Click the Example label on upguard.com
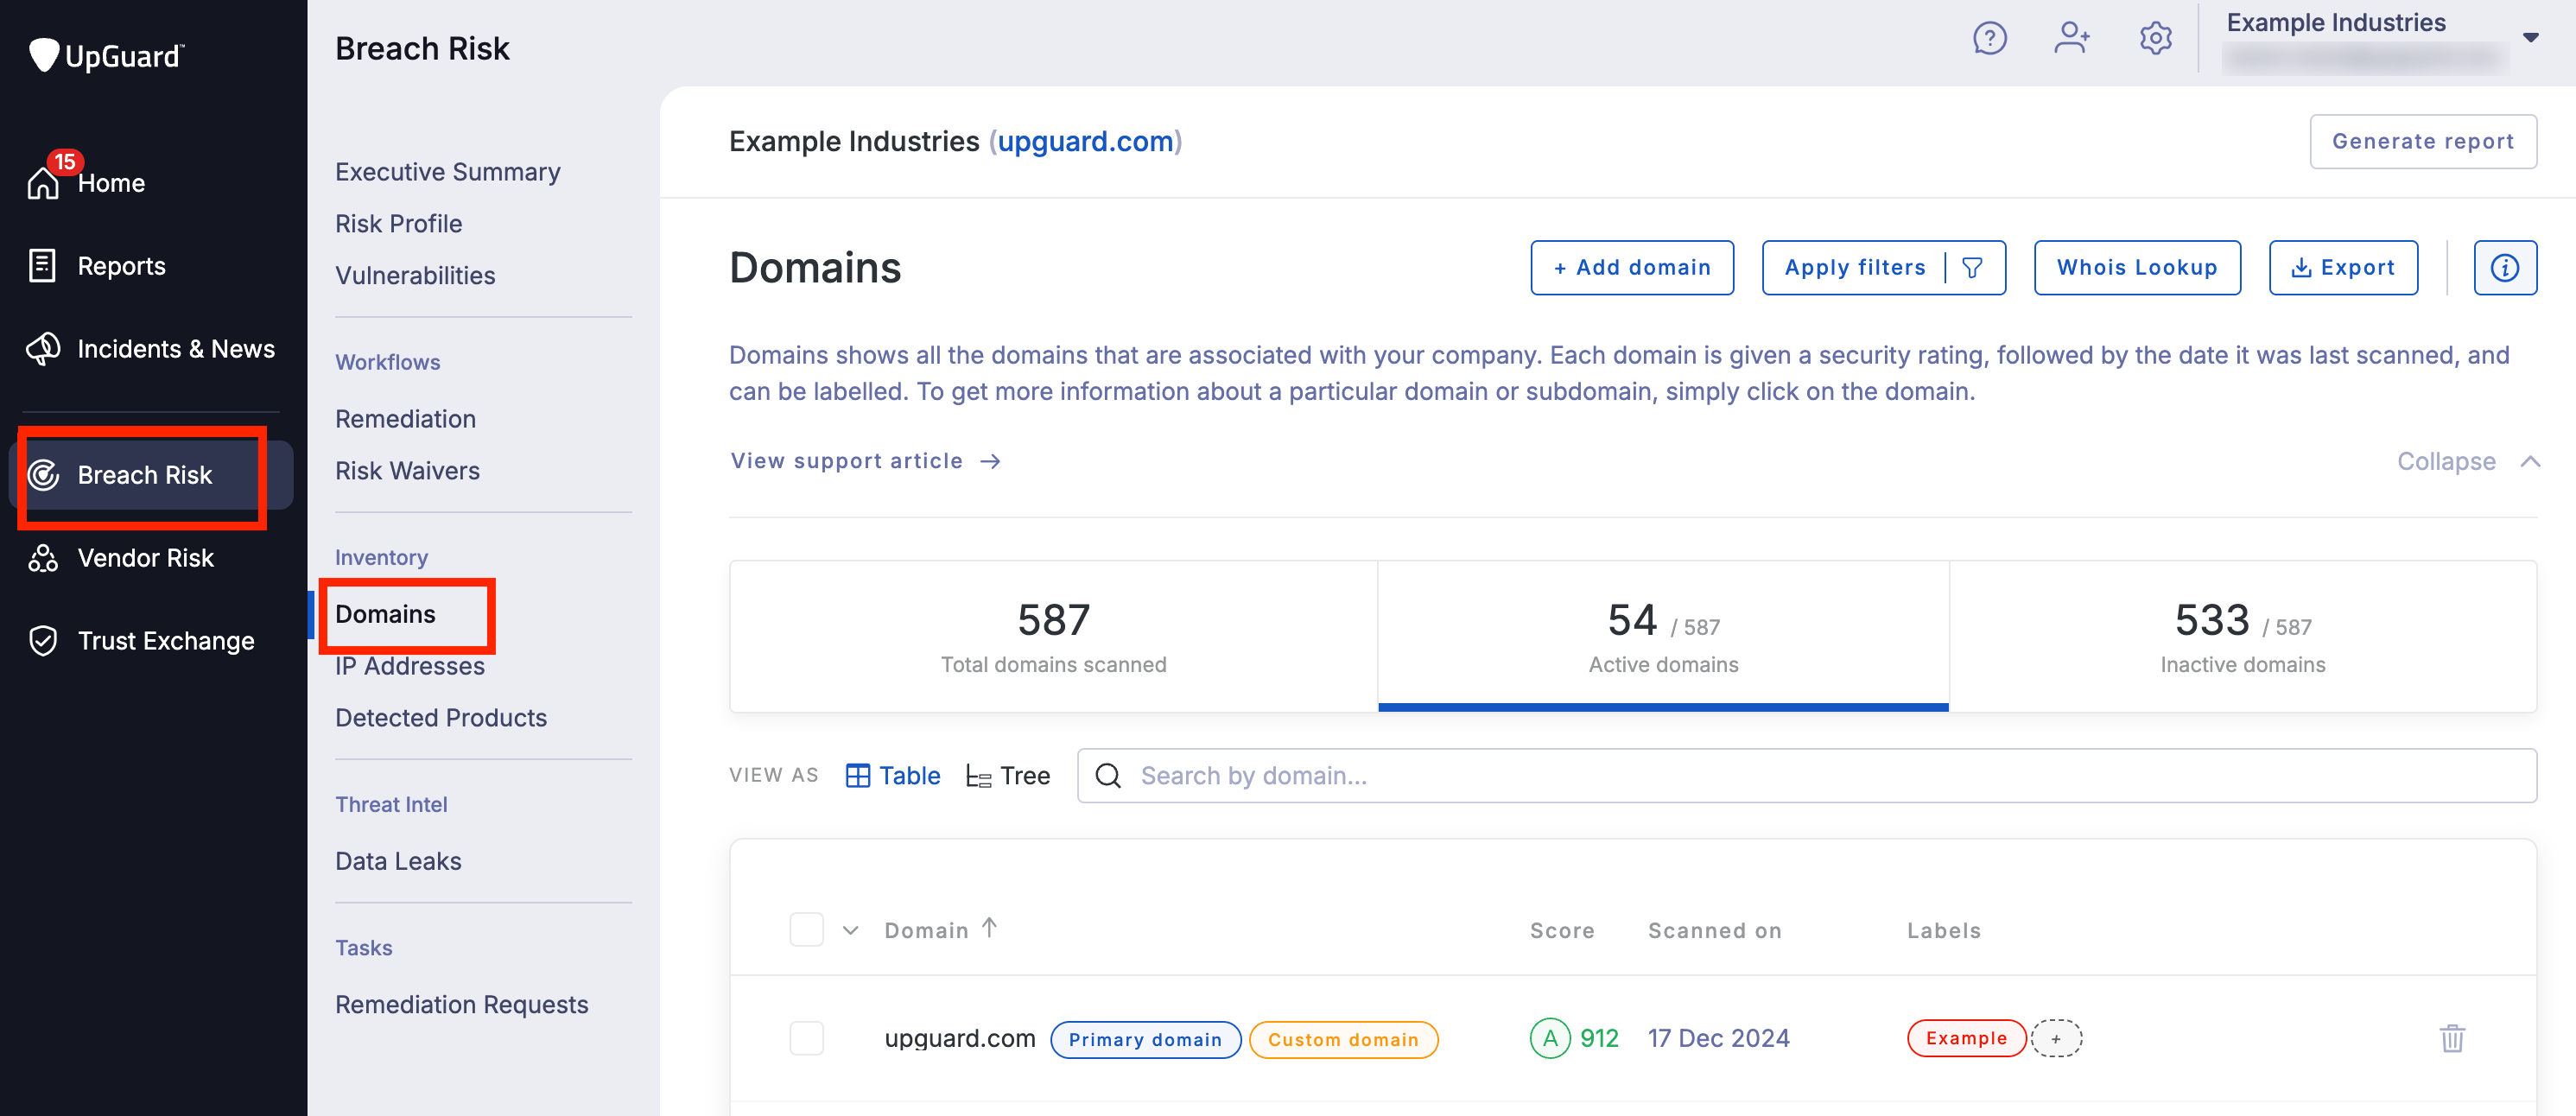2576x1116 pixels. pyautogui.click(x=1966, y=1038)
